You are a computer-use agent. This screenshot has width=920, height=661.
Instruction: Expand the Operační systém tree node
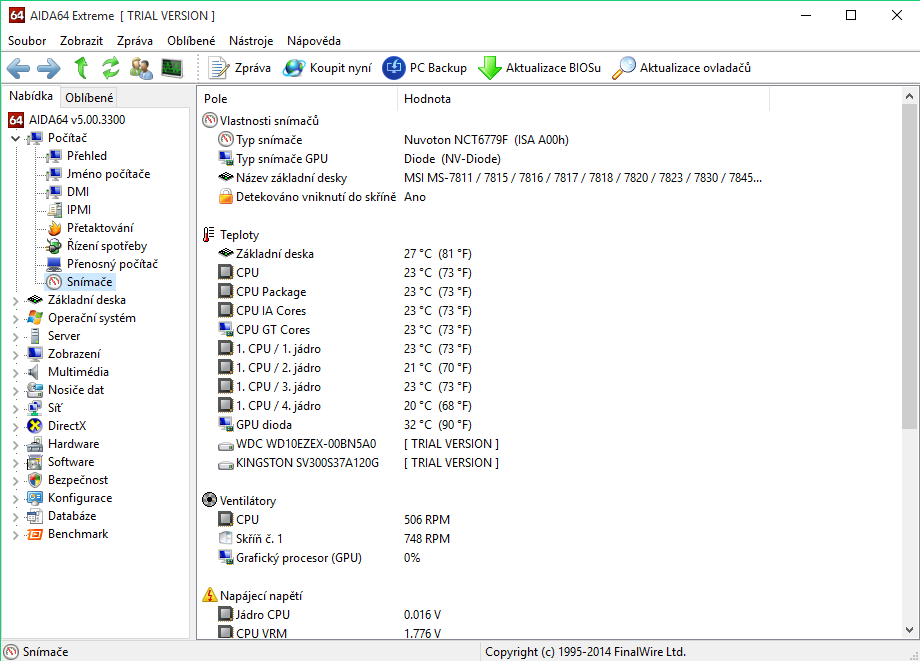coord(15,318)
